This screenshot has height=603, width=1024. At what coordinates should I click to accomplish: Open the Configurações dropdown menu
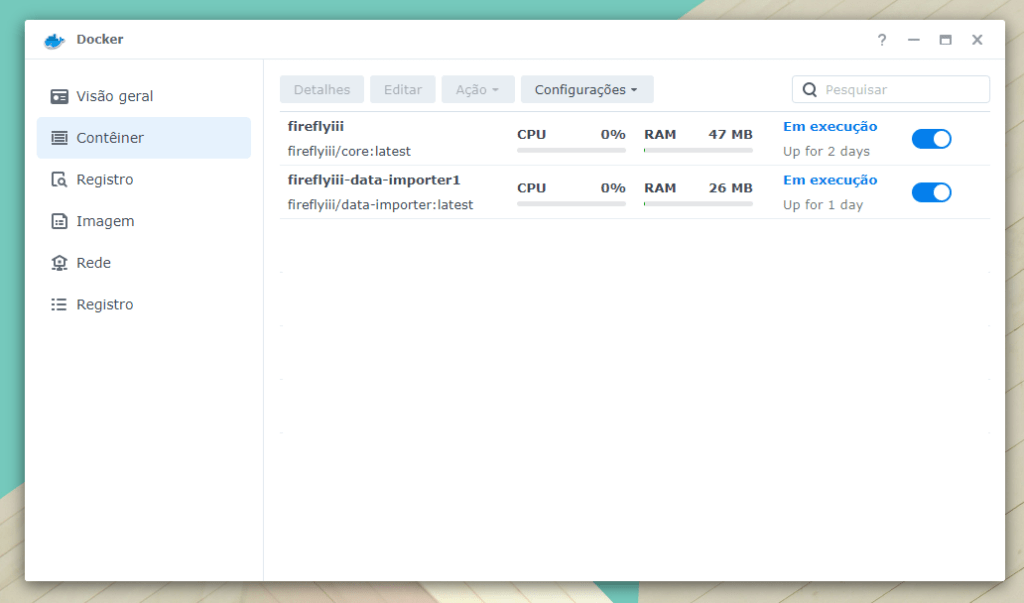586,90
